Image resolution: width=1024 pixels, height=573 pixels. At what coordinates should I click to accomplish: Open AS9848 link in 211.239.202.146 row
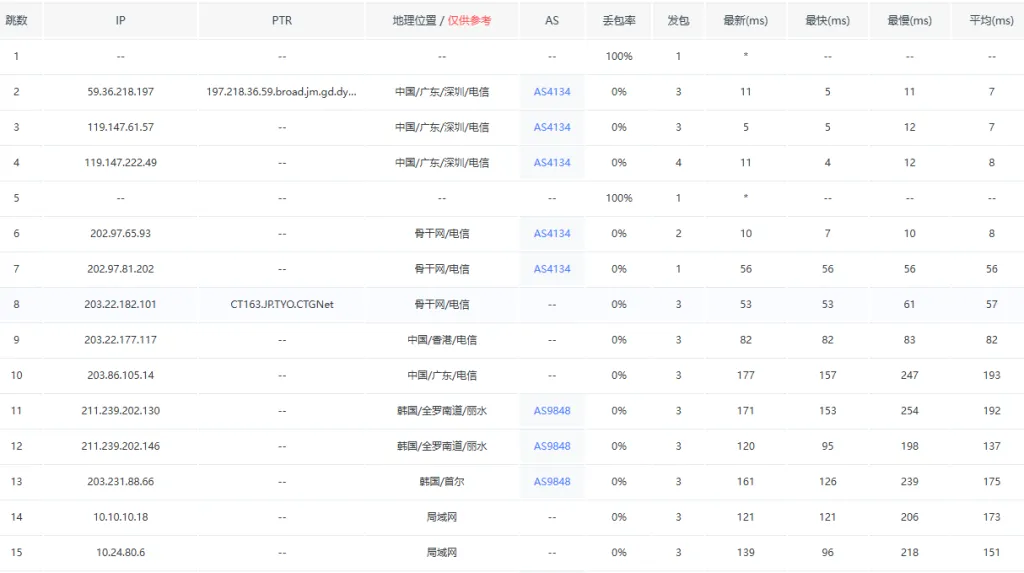(552, 446)
